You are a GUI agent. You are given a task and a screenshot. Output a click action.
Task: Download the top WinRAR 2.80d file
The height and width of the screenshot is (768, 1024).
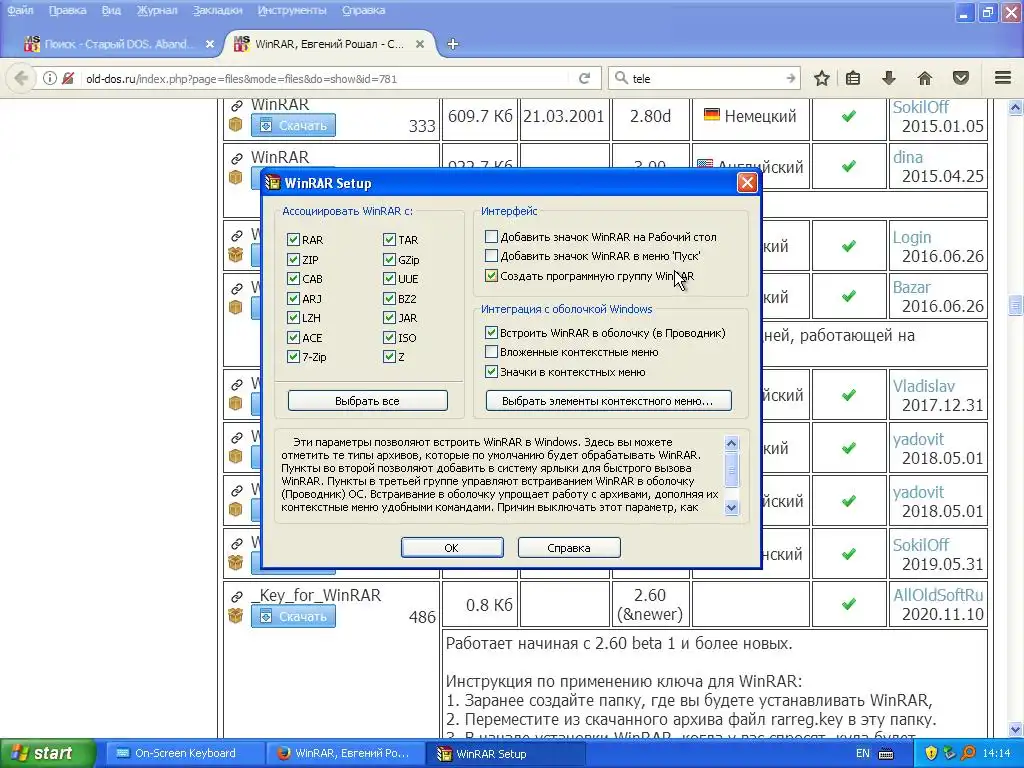tap(293, 125)
